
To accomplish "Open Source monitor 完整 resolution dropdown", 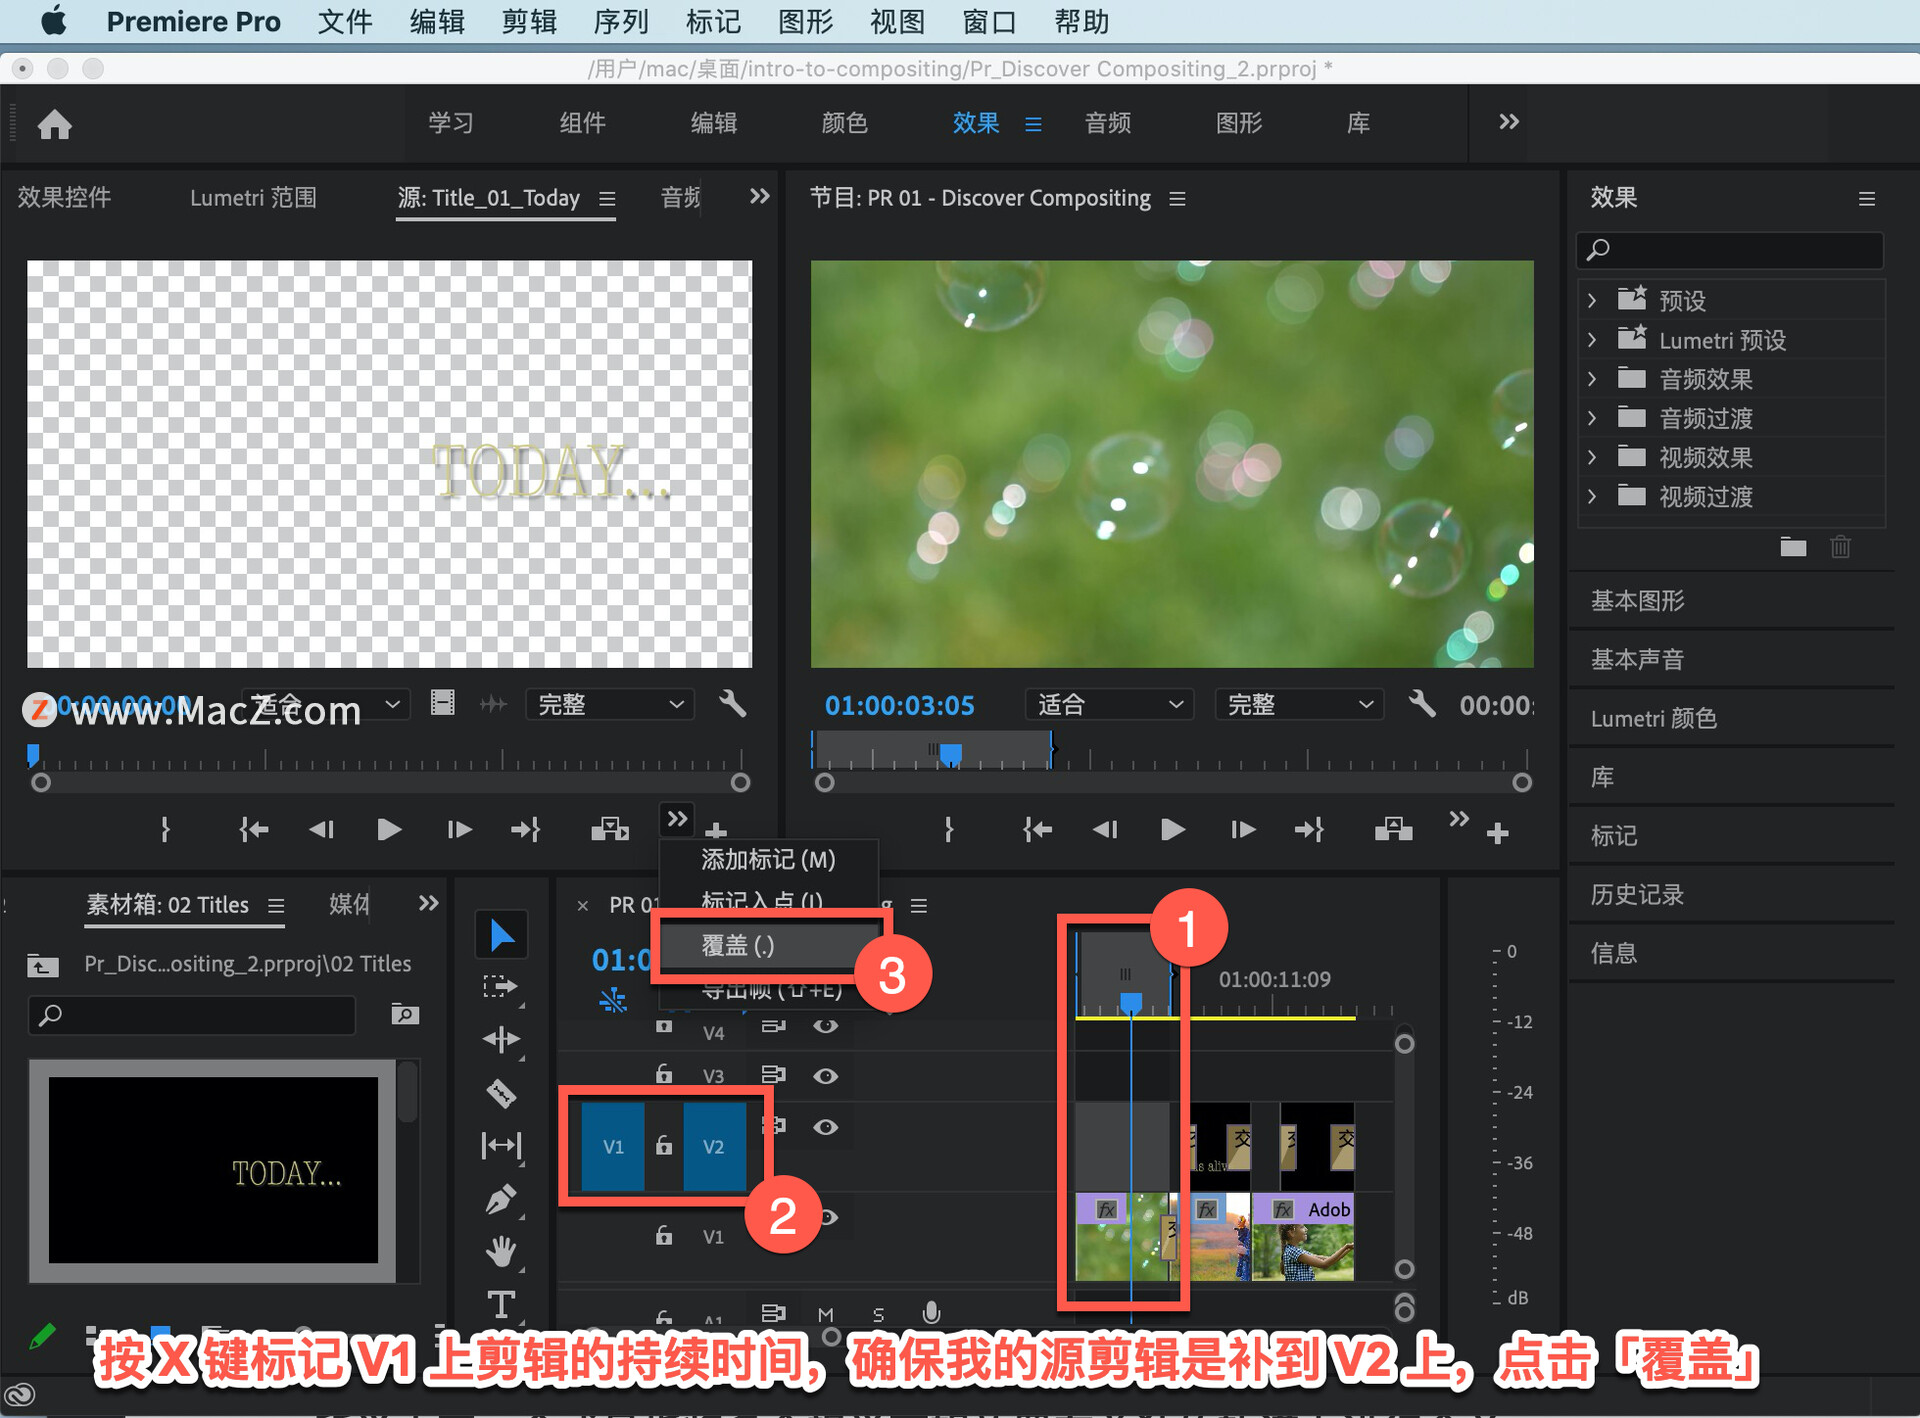I will tap(609, 705).
